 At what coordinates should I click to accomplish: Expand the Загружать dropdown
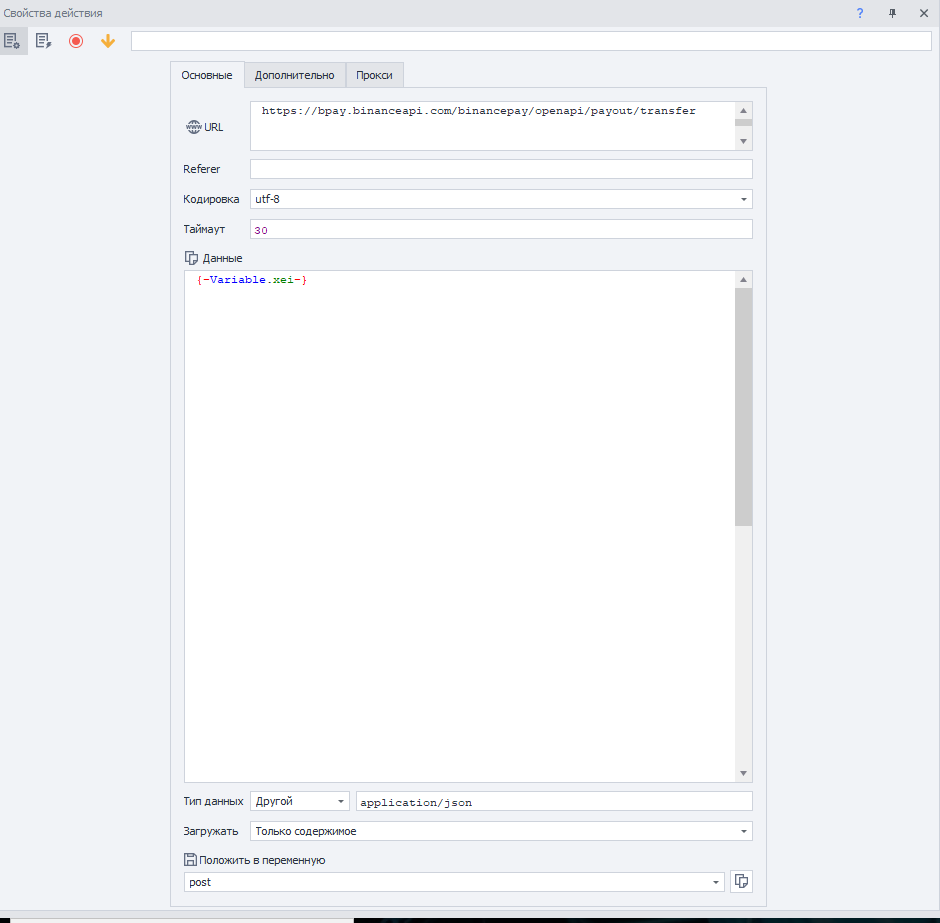point(743,831)
